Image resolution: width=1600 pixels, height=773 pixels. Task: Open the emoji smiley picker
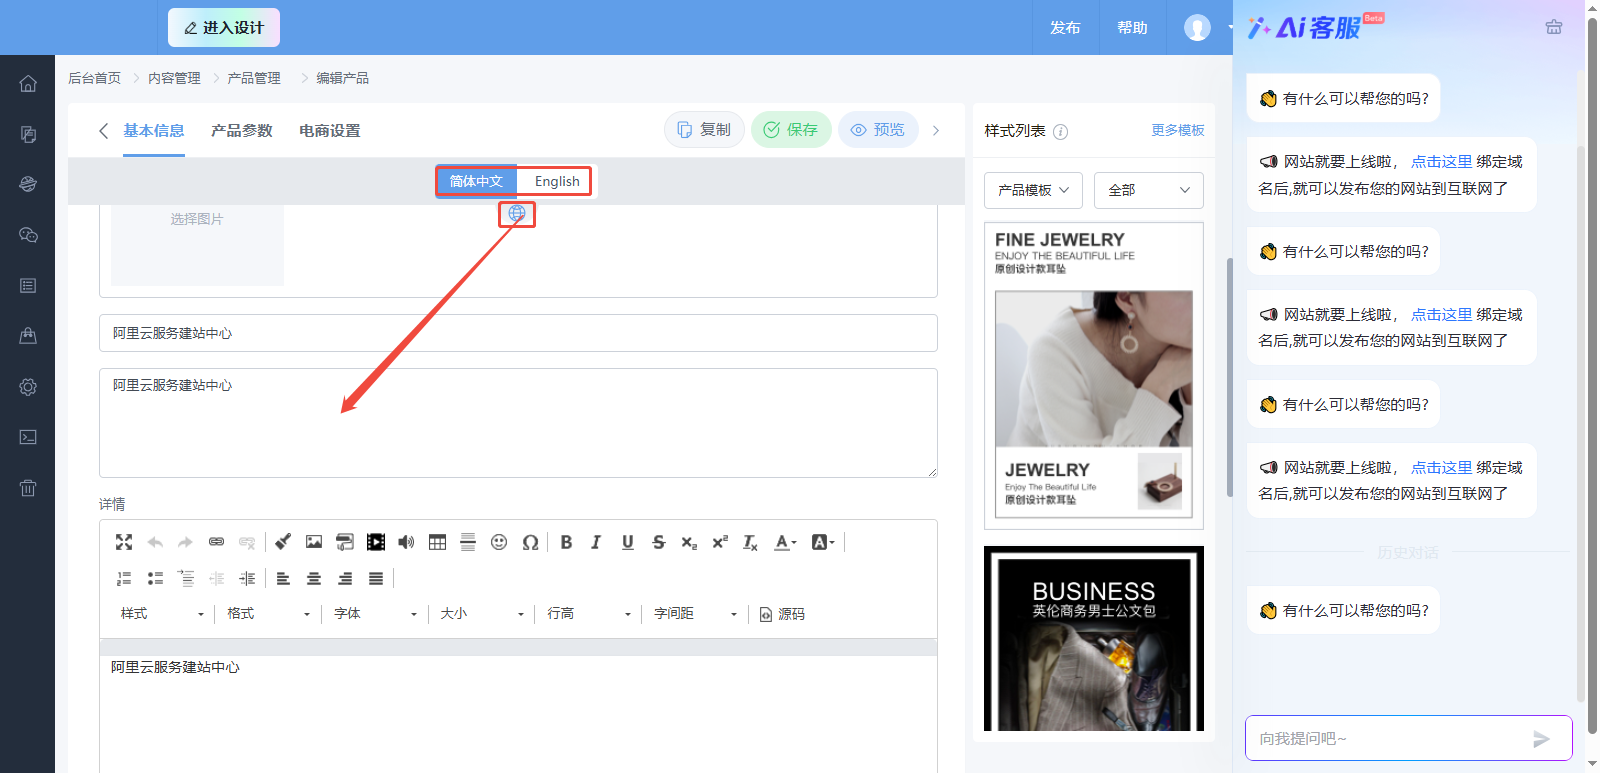(x=499, y=542)
